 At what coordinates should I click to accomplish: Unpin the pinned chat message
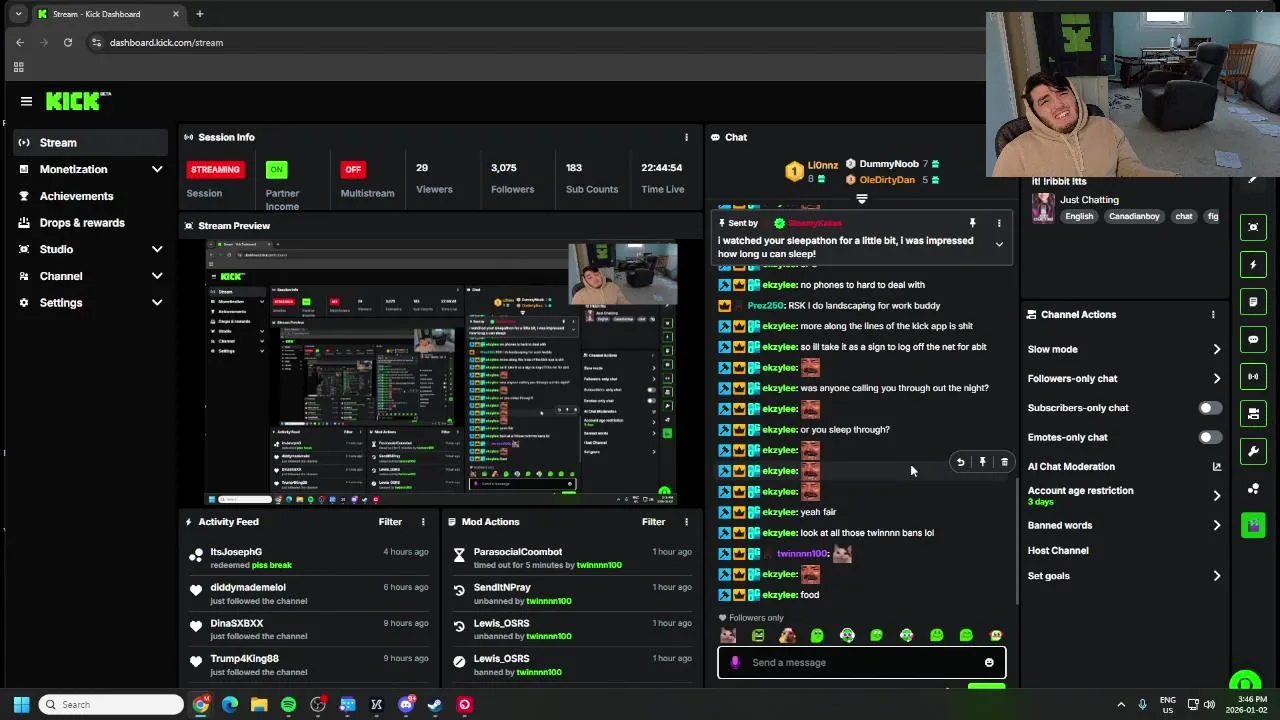pyautogui.click(x=972, y=223)
